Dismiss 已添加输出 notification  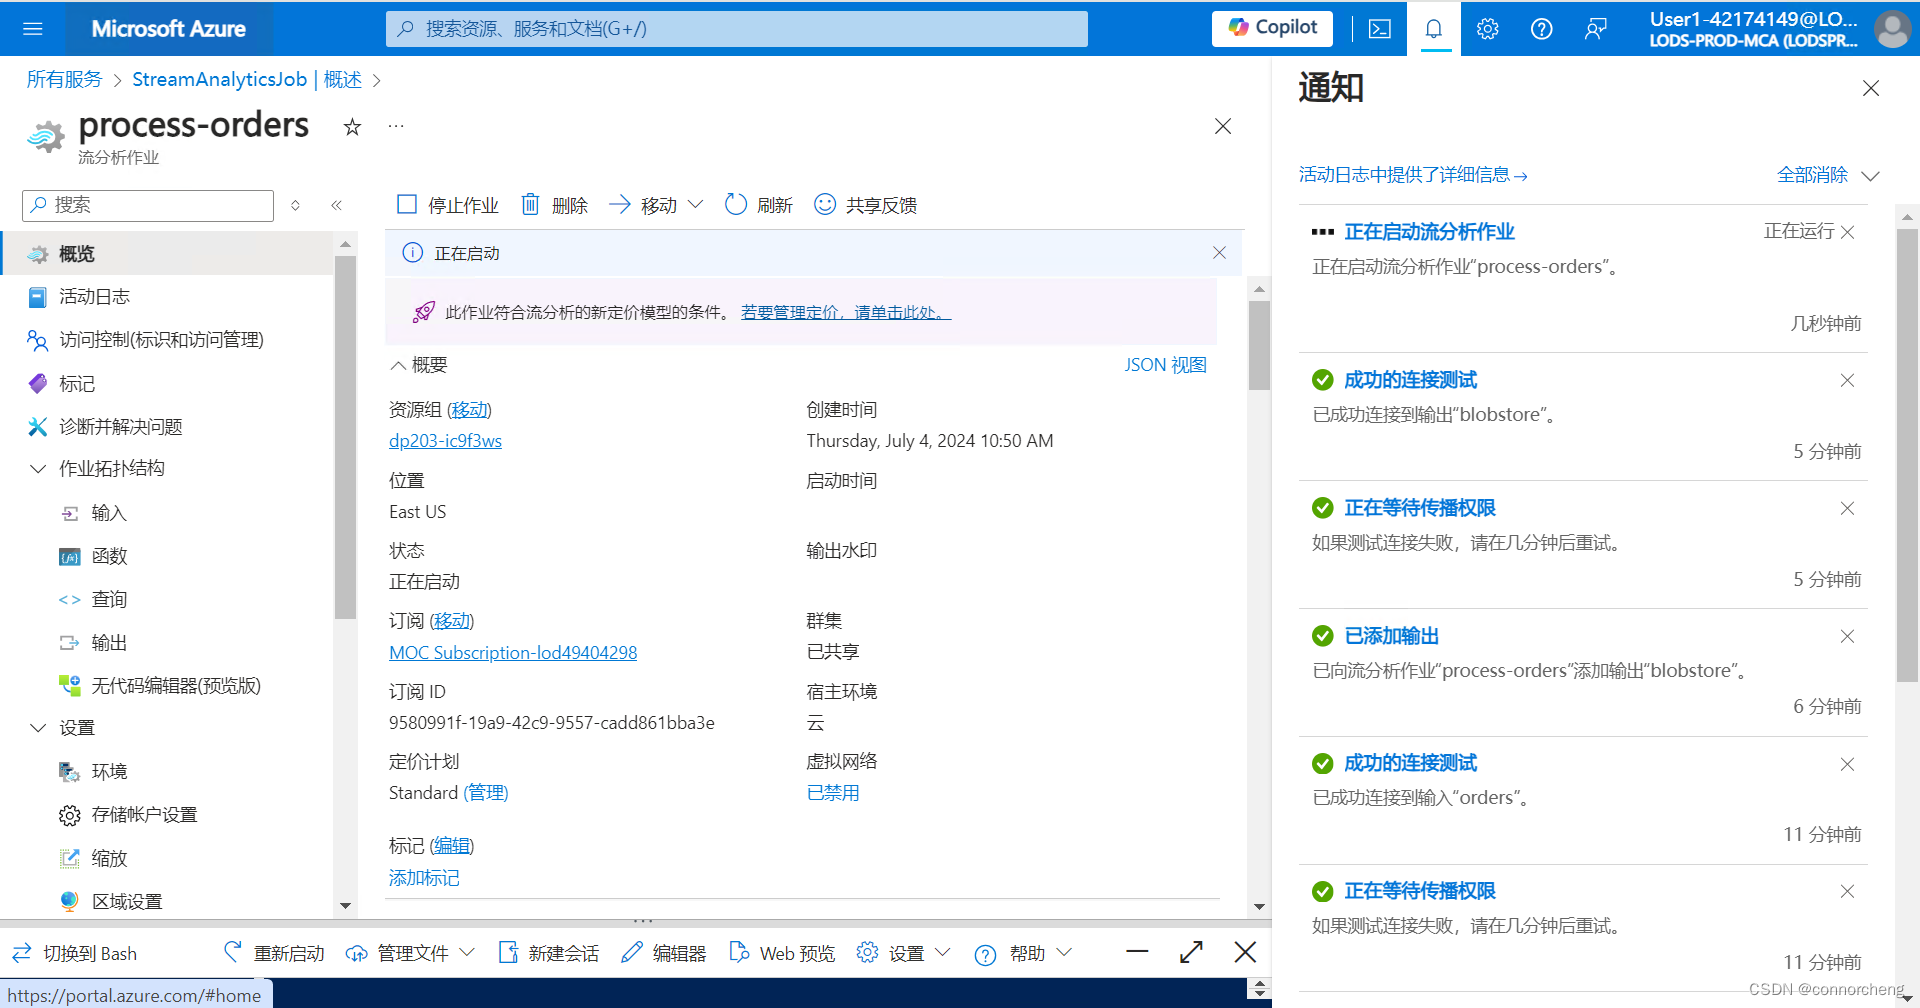pyautogui.click(x=1847, y=636)
